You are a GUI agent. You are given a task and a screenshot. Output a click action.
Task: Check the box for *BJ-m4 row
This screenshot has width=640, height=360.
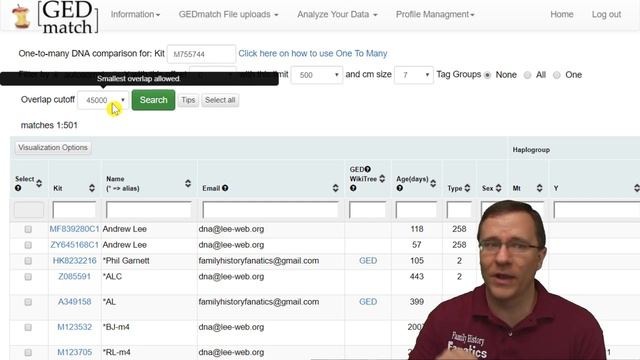pos(28,327)
